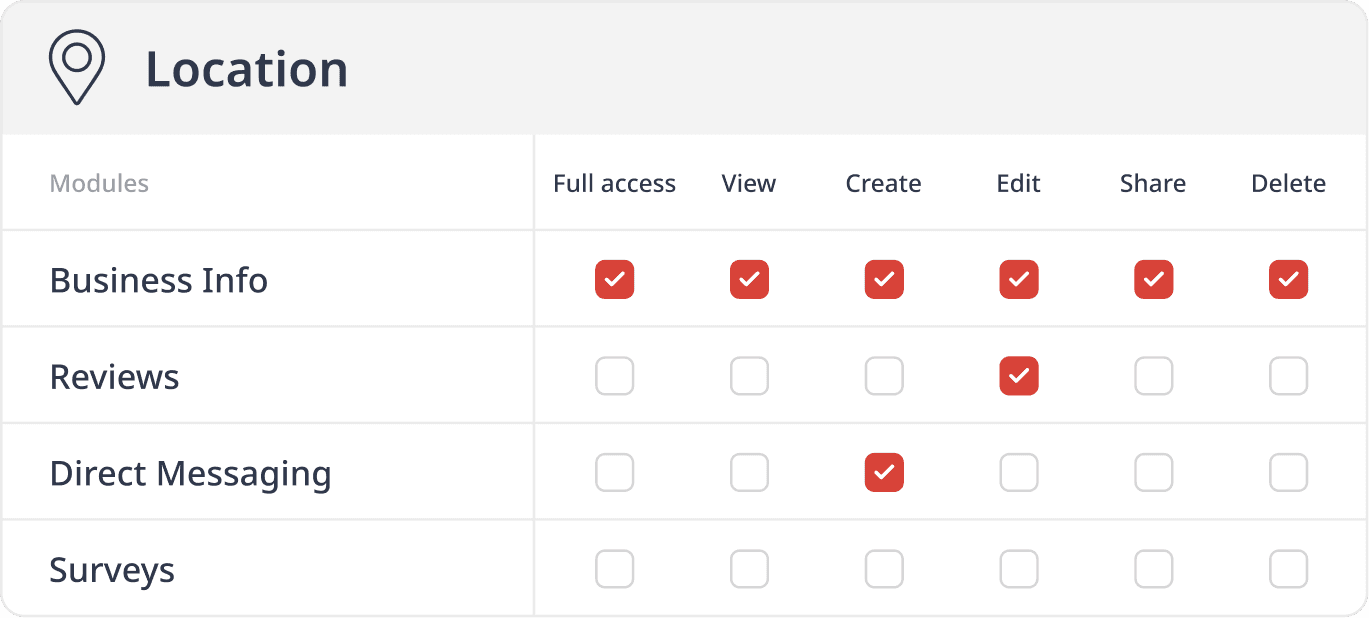Select the Business Info module row label

[159, 280]
